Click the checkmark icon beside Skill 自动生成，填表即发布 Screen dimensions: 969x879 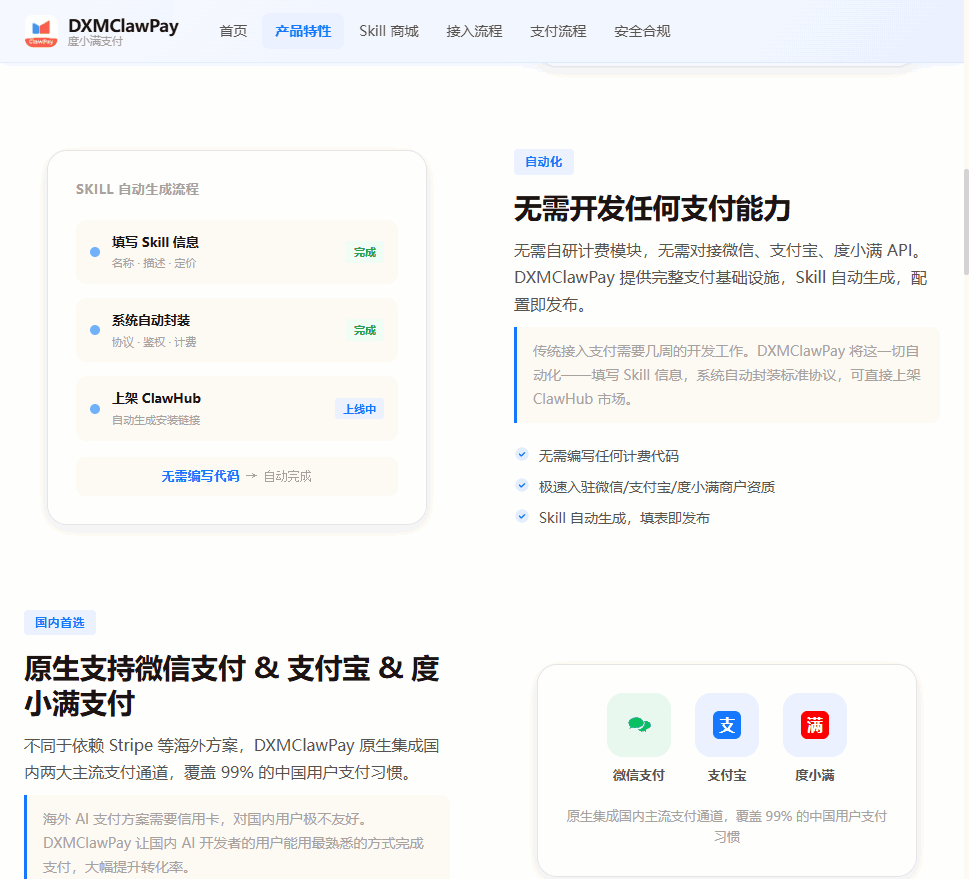coord(522,516)
